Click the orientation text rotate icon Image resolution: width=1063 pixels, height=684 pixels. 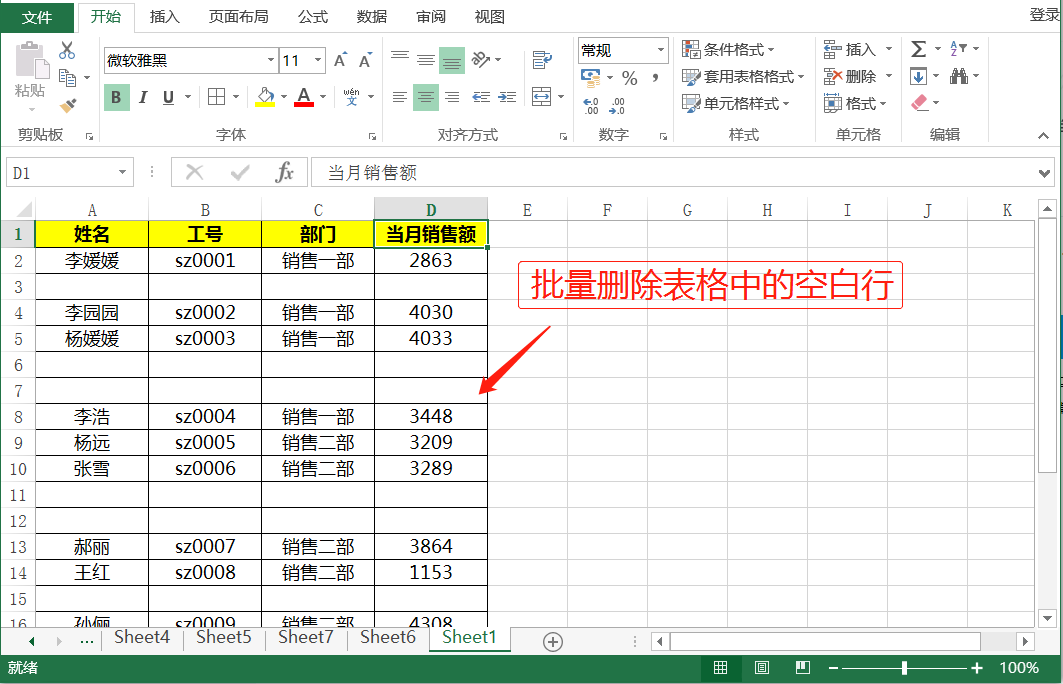click(x=481, y=60)
